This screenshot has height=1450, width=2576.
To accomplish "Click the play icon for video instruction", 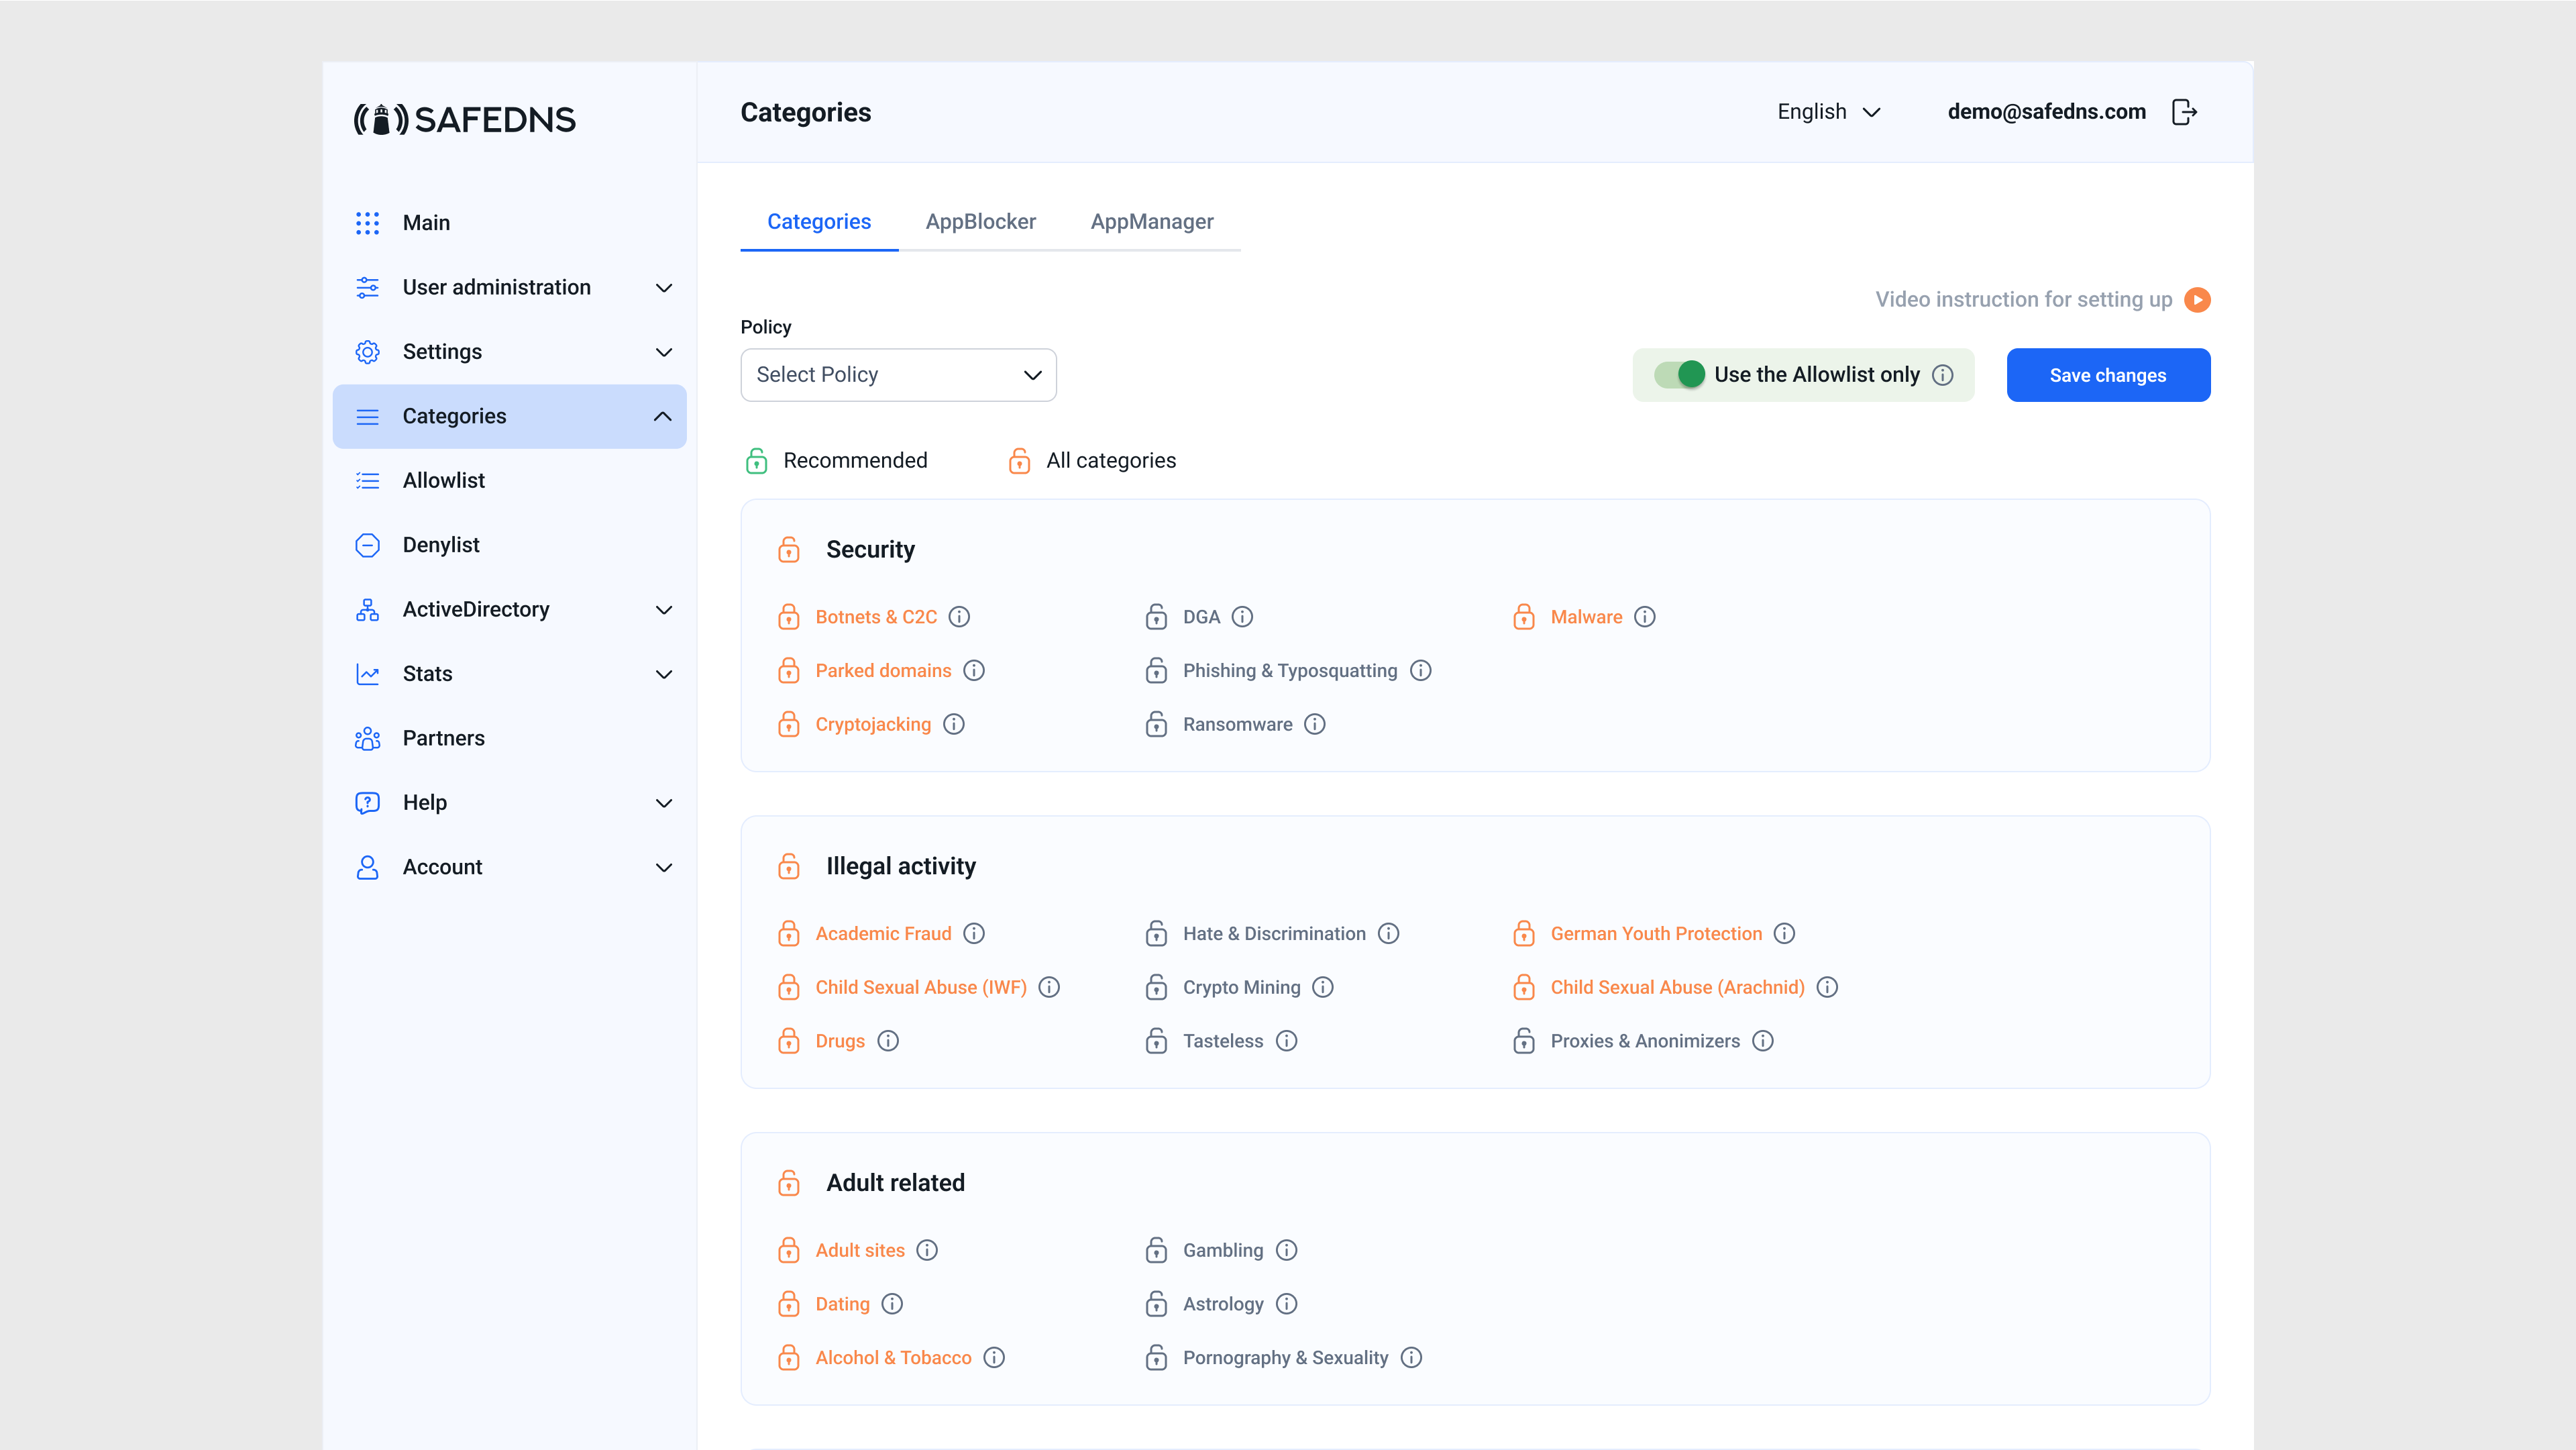I will coord(2198,299).
